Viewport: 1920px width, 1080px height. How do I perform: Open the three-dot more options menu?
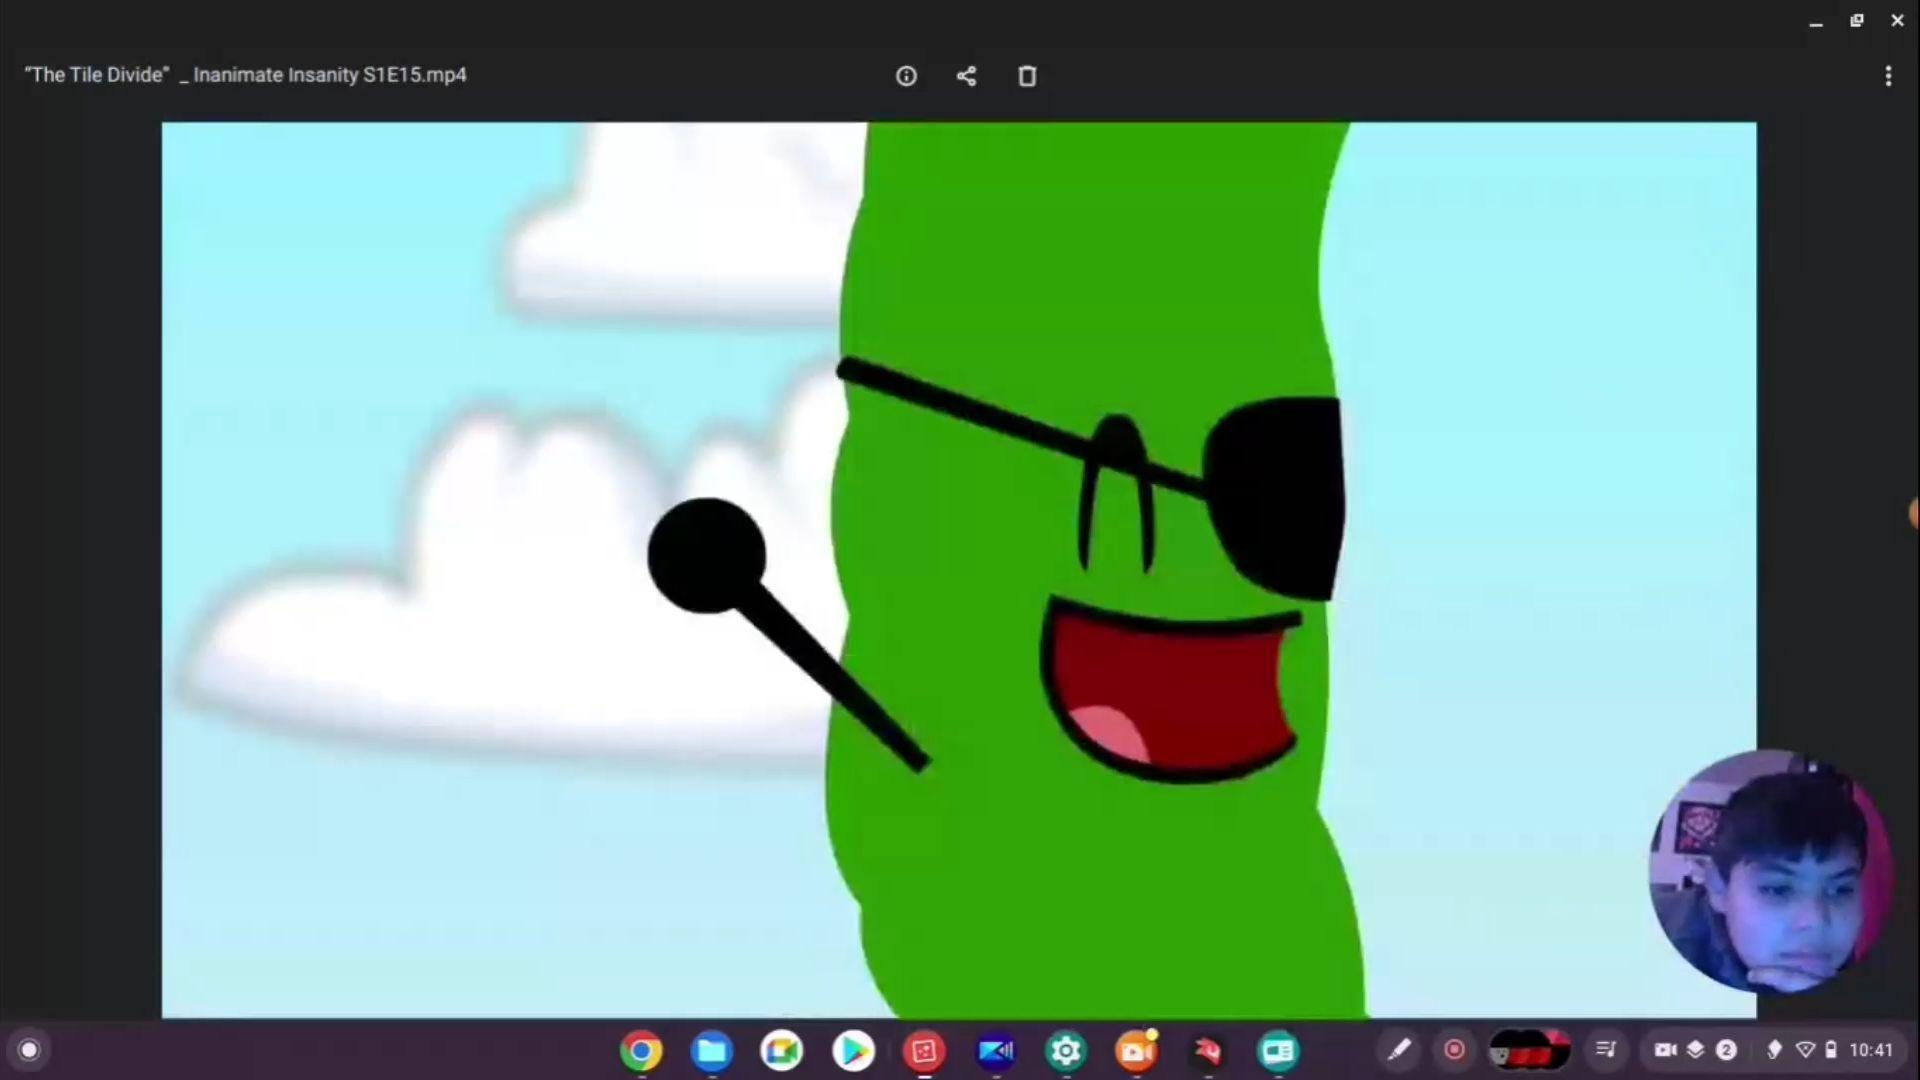[x=1888, y=76]
